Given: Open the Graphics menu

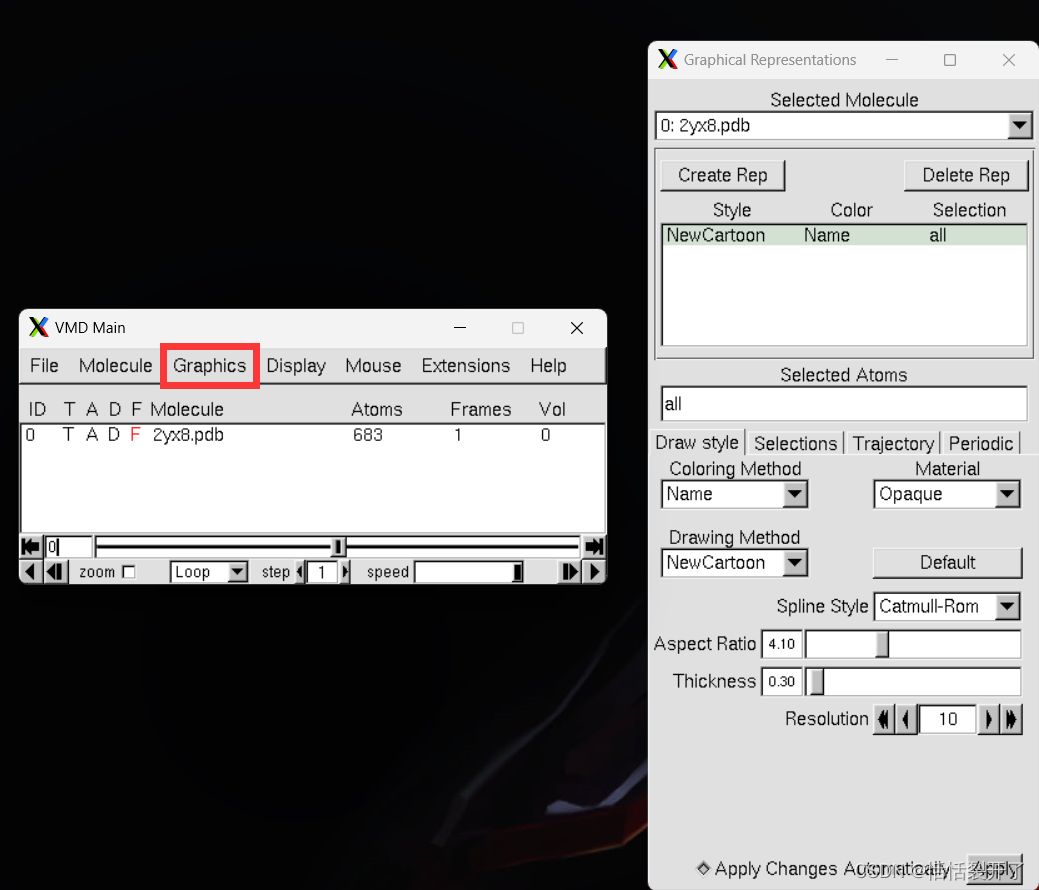Looking at the screenshot, I should click(209, 366).
